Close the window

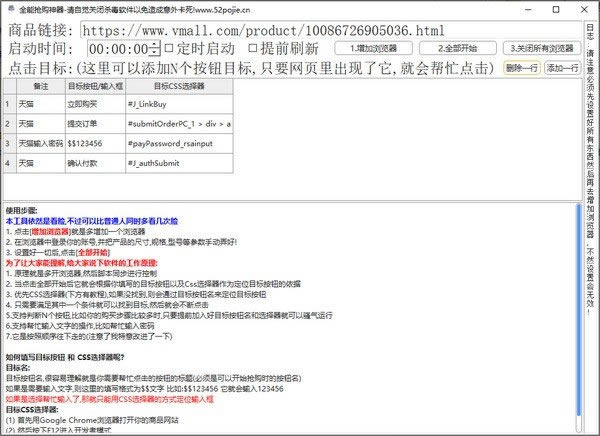[x=584, y=10]
